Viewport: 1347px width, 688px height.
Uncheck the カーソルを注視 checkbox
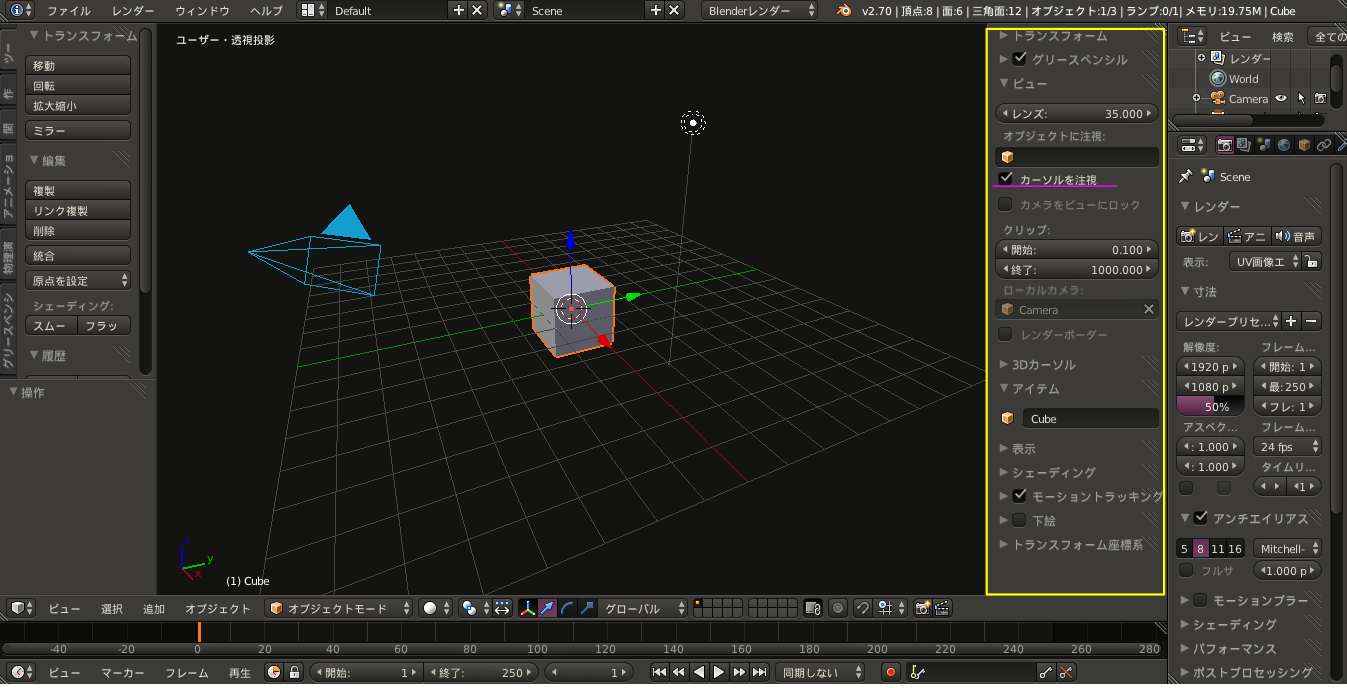1006,179
